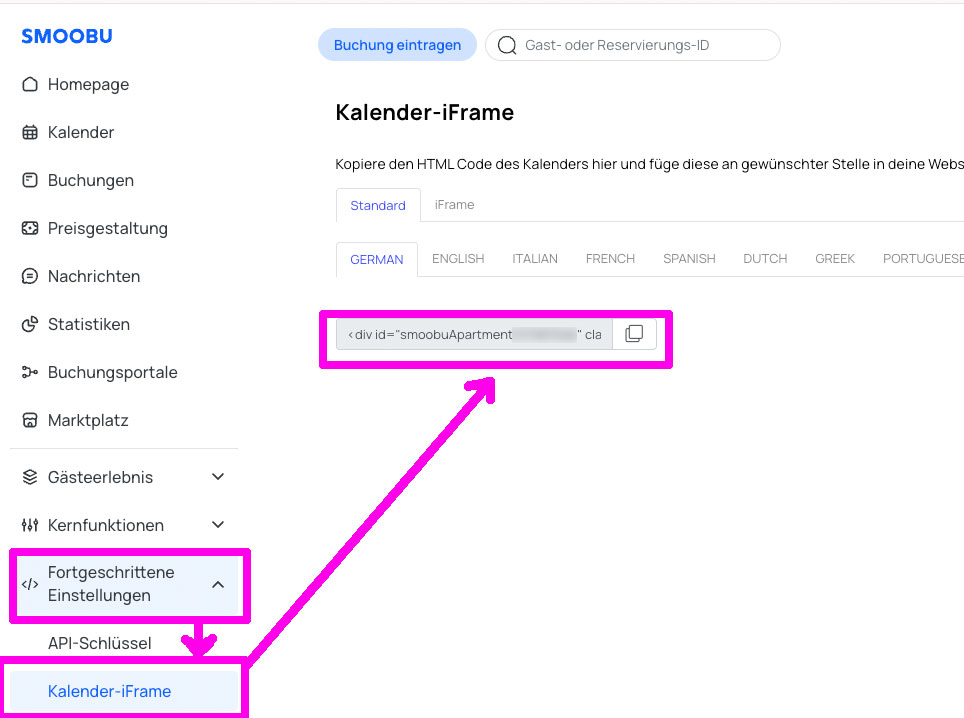
Task: Click the Buchungen sidebar icon
Action: pos(30,181)
